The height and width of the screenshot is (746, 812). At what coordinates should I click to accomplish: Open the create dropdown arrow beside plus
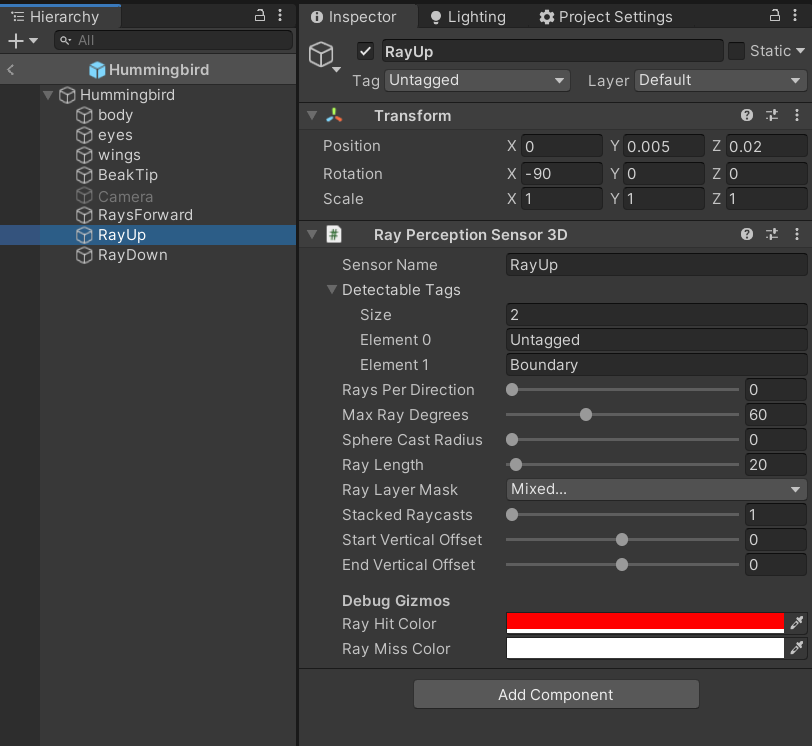[x=34, y=40]
